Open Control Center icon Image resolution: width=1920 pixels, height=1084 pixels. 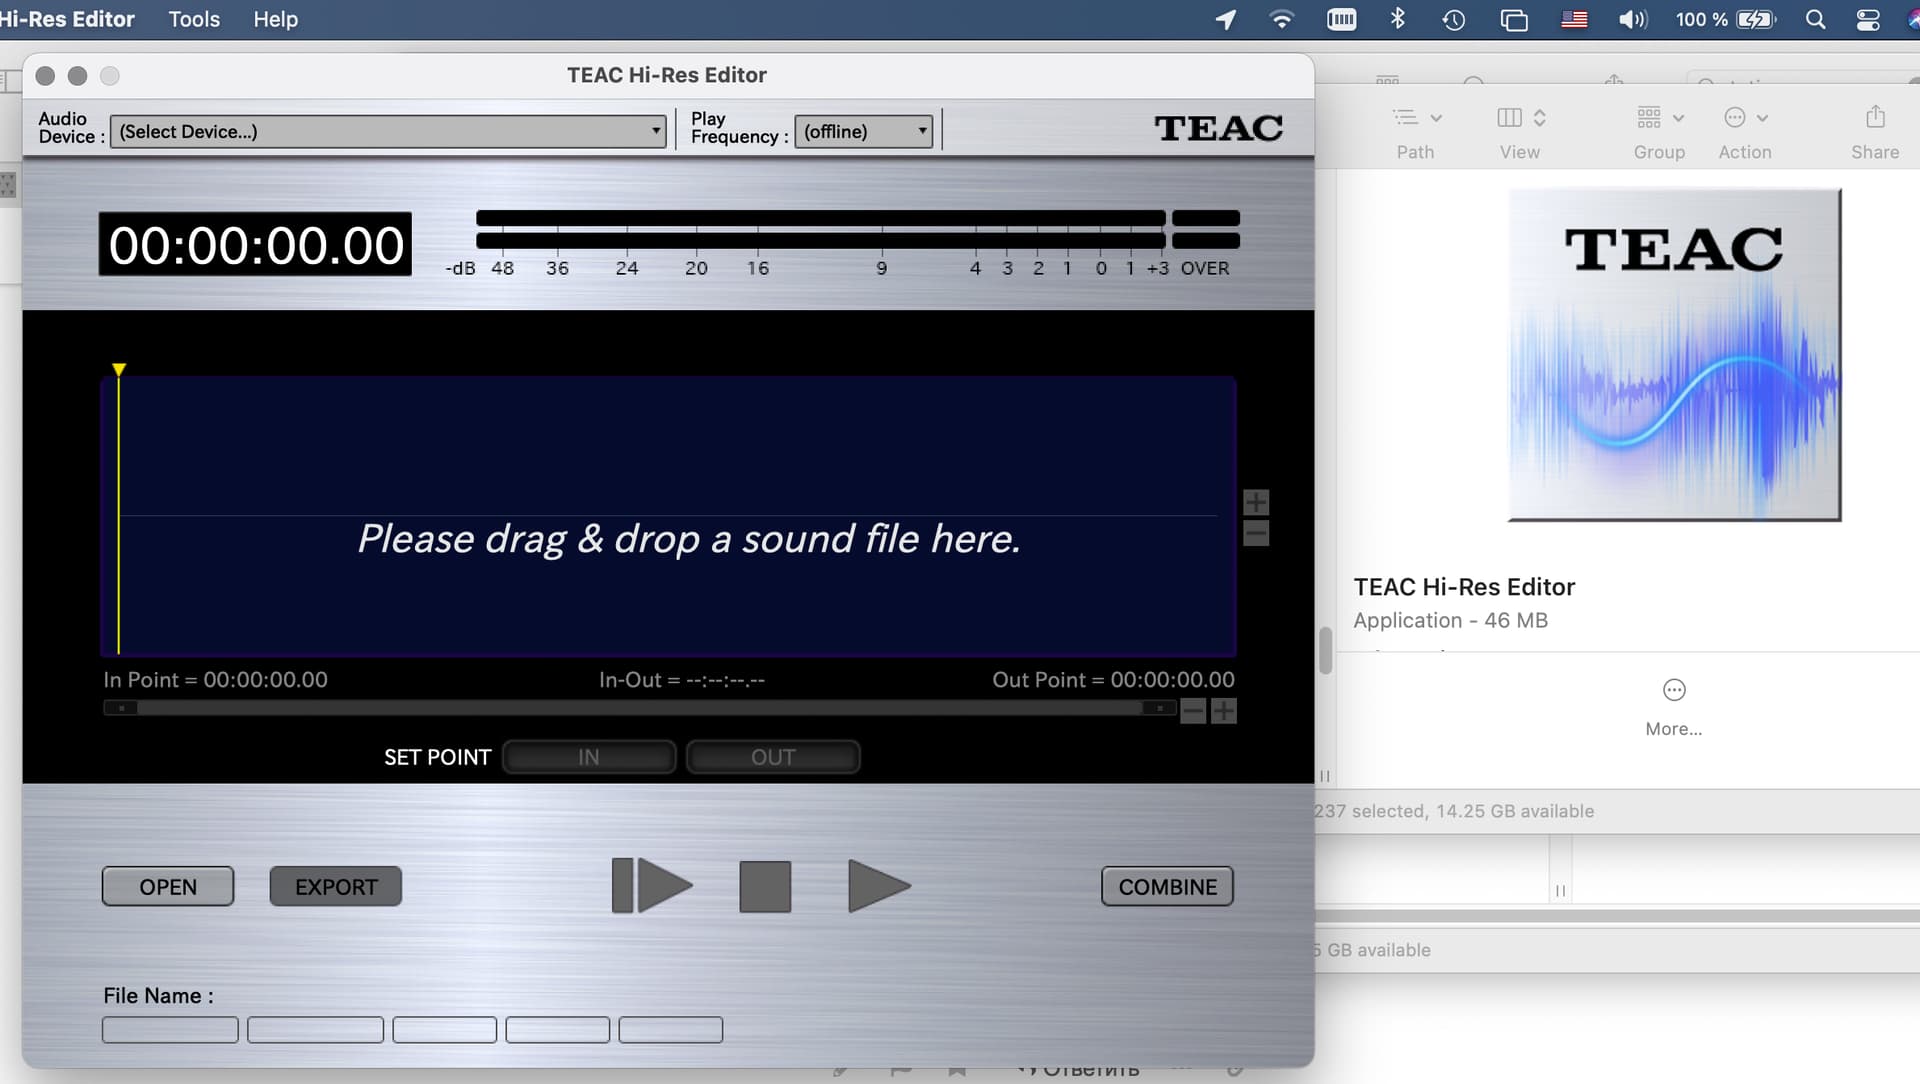[1868, 19]
